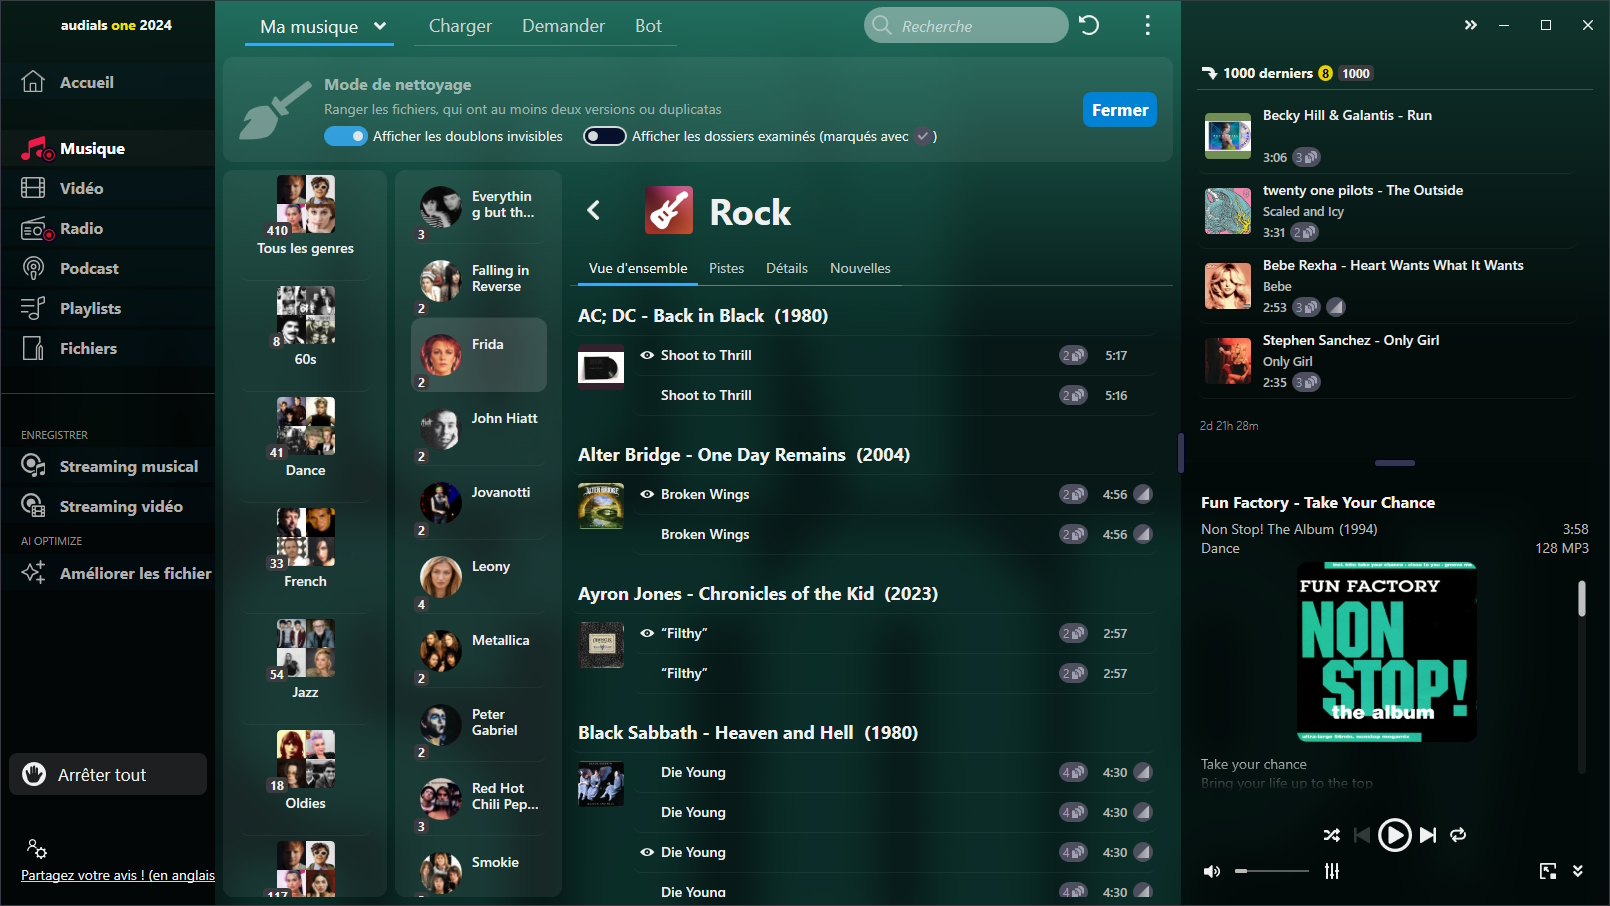Toggle eye icon on "Filthy"
The height and width of the screenshot is (906, 1610).
647,633
